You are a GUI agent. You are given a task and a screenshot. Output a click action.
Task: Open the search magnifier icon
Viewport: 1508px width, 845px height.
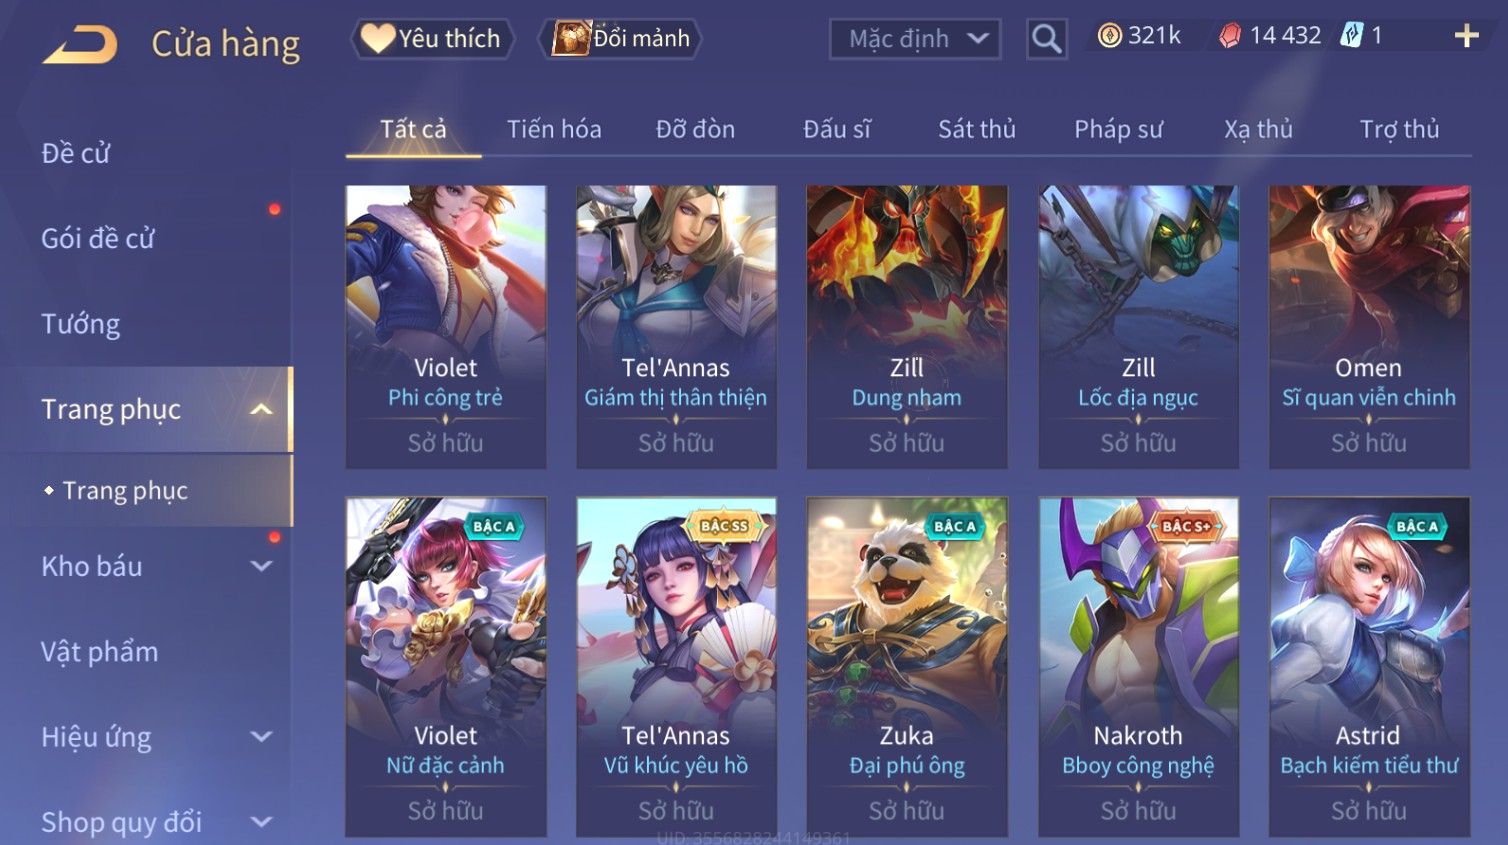coord(1046,39)
